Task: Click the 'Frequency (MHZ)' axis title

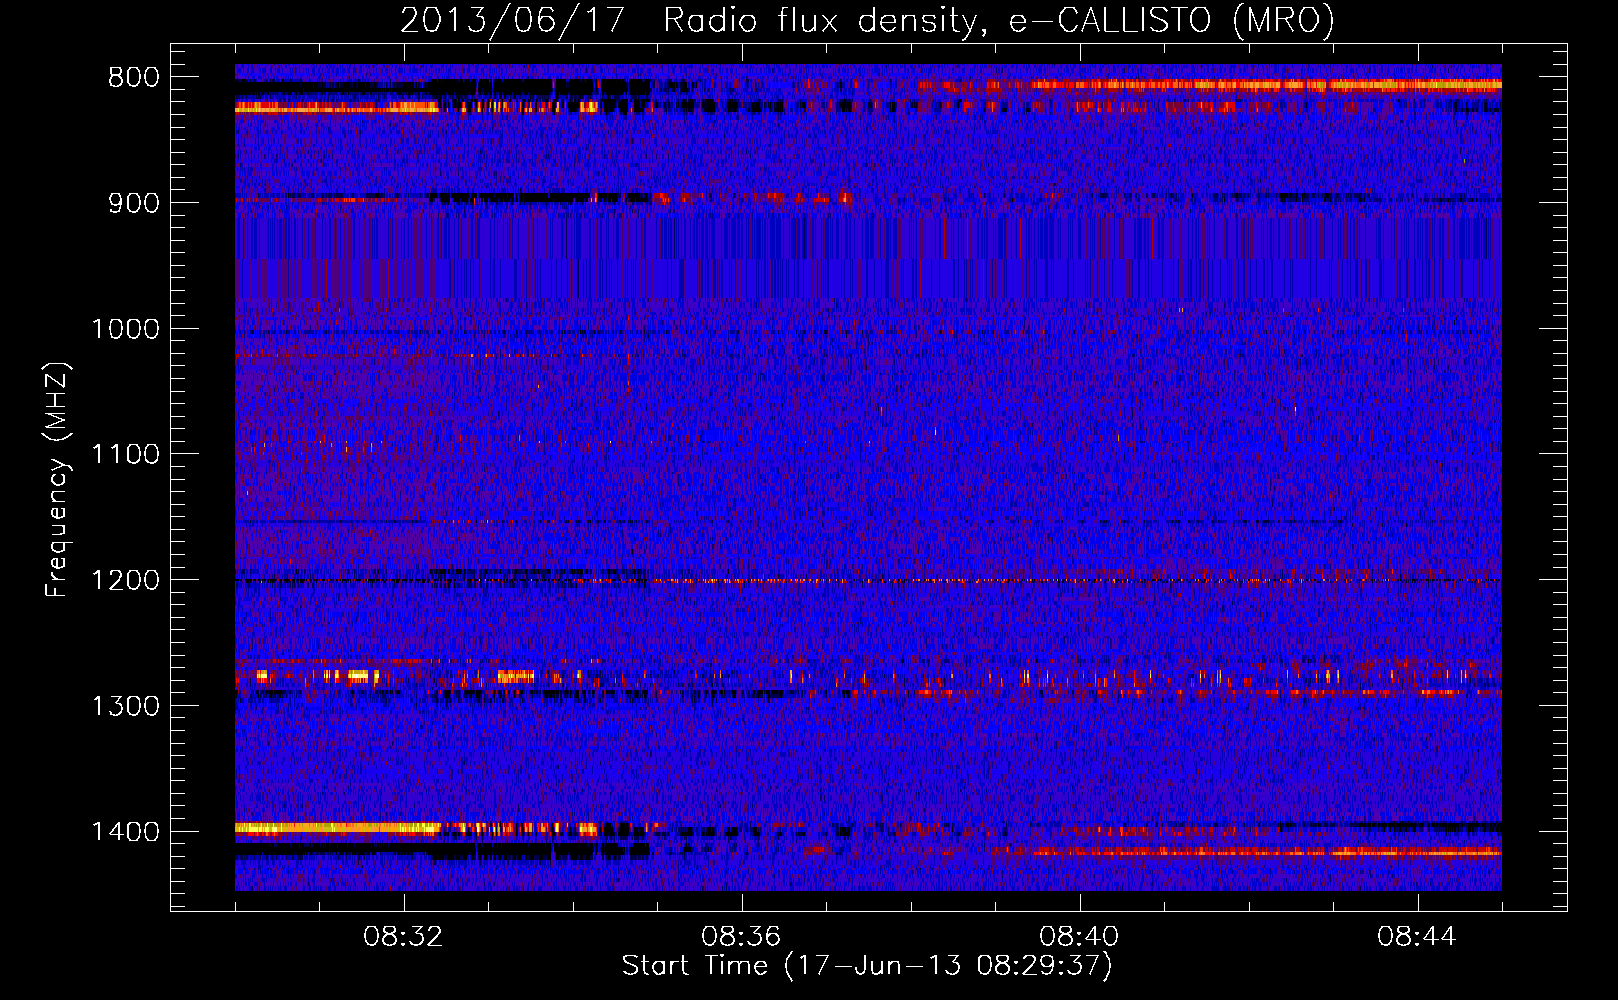Action: [x=58, y=480]
